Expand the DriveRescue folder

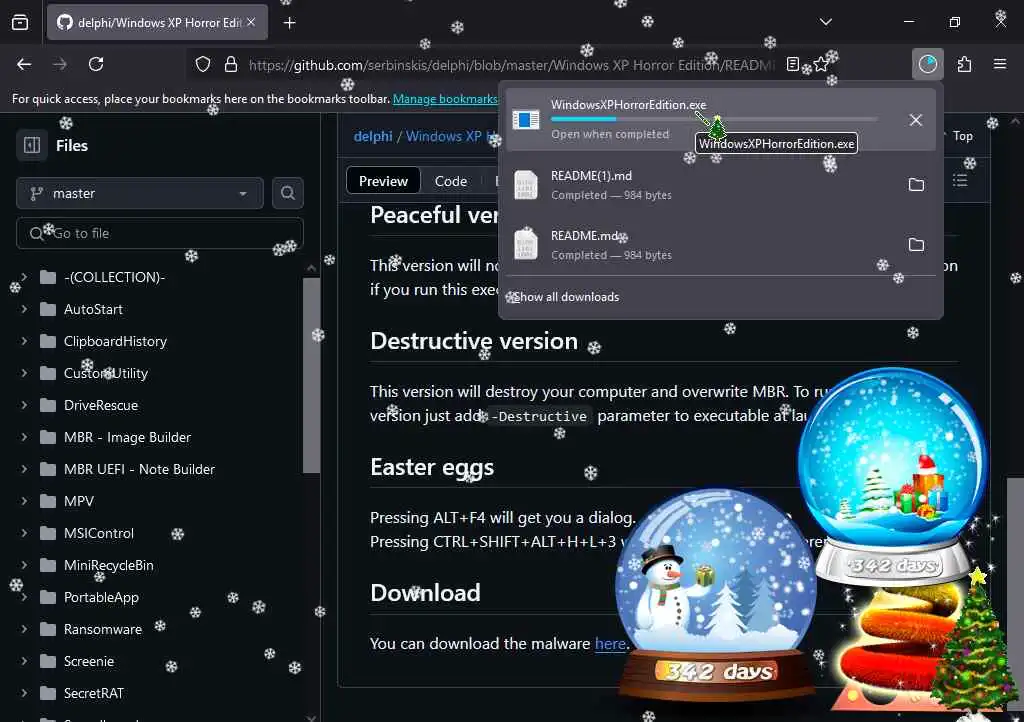(24, 405)
